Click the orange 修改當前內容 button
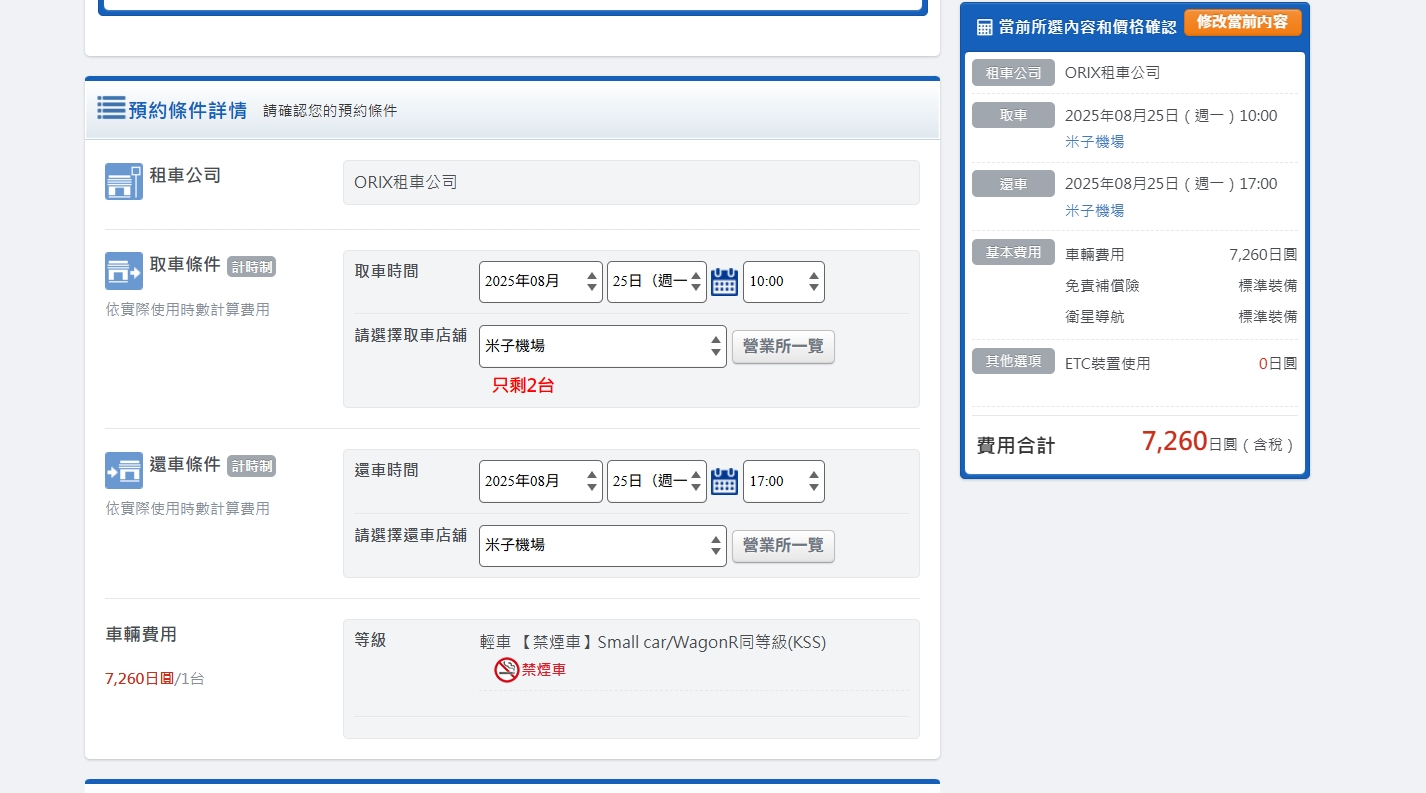Image resolution: width=1426 pixels, height=793 pixels. point(1243,22)
